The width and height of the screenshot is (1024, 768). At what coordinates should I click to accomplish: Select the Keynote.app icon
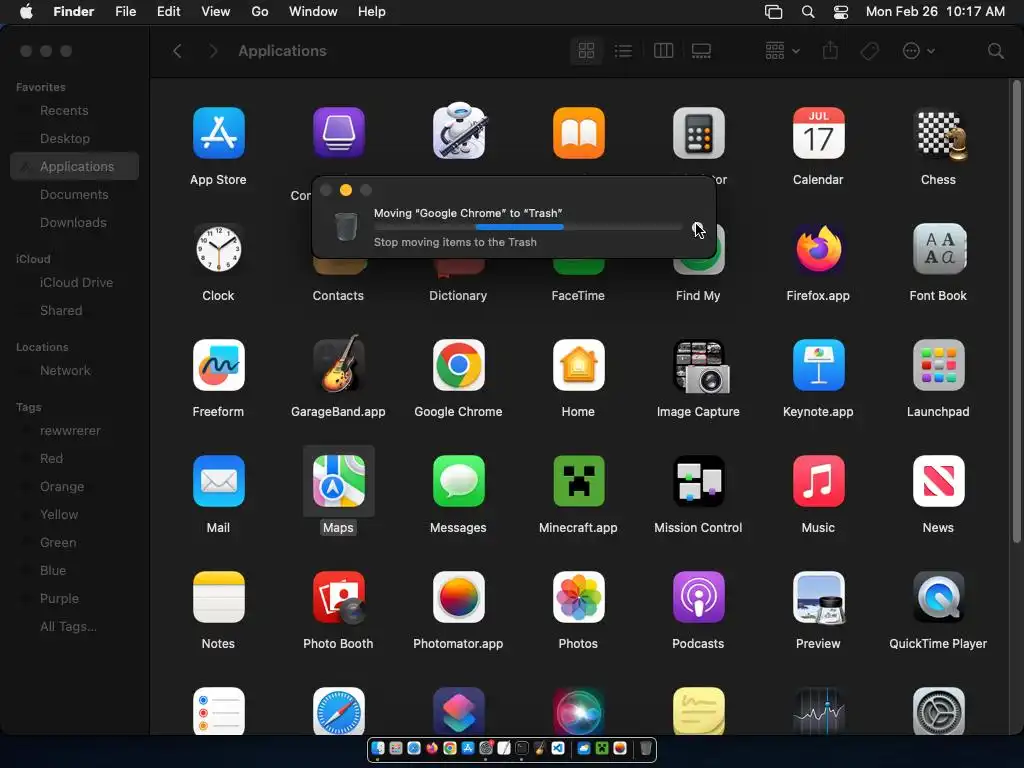[x=818, y=365]
